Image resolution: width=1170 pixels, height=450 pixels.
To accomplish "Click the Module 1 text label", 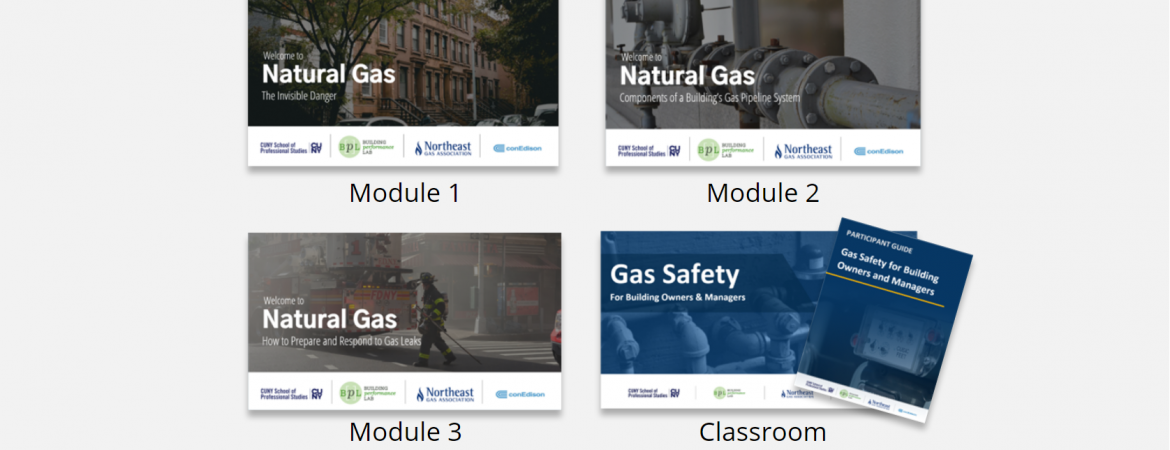I will click(x=404, y=192).
